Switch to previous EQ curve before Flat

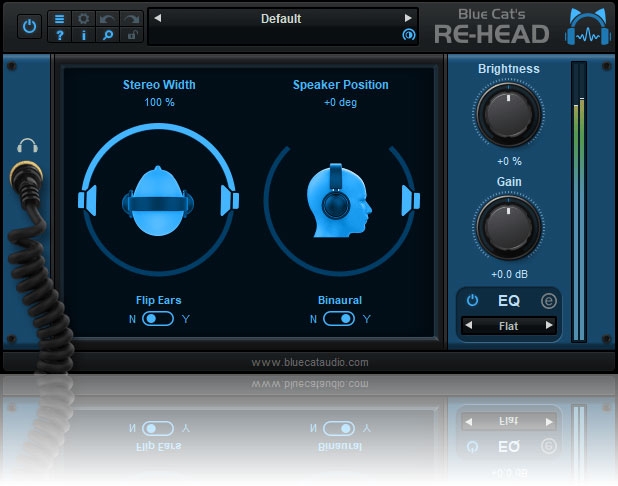[x=469, y=326]
